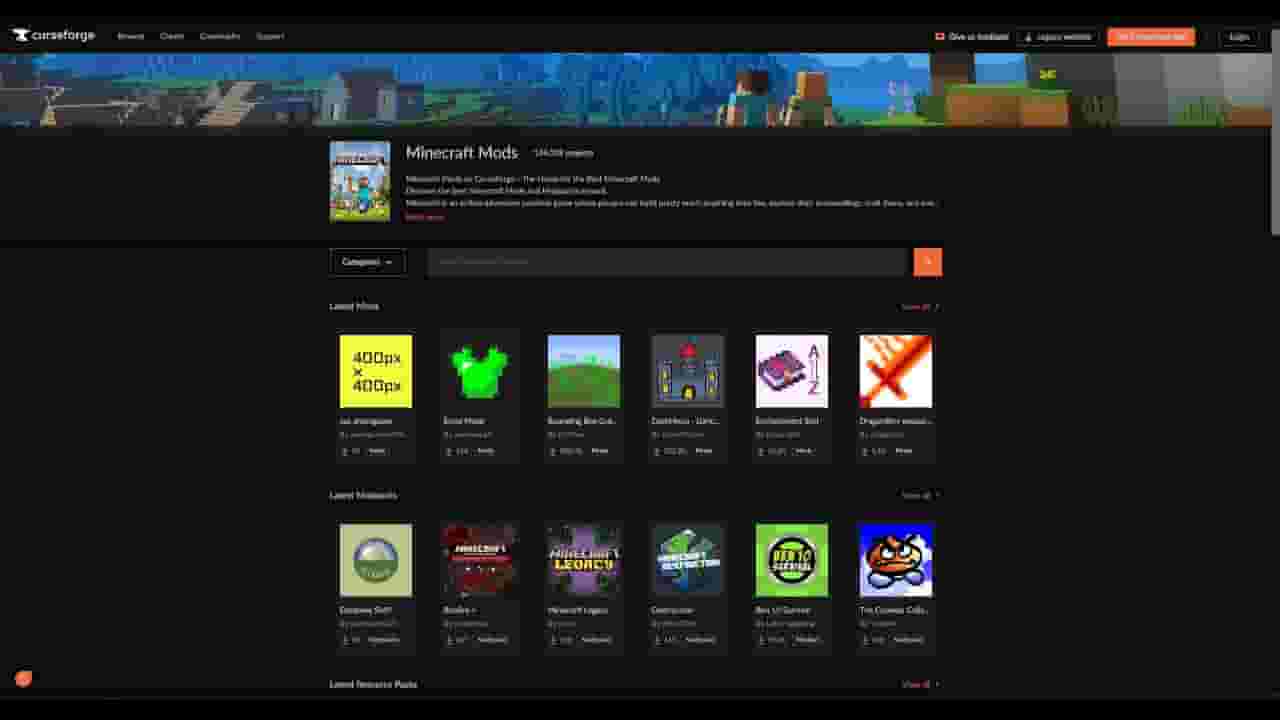Switch to the Legacy website
Image resolution: width=1280 pixels, height=720 pixels.
[1058, 37]
